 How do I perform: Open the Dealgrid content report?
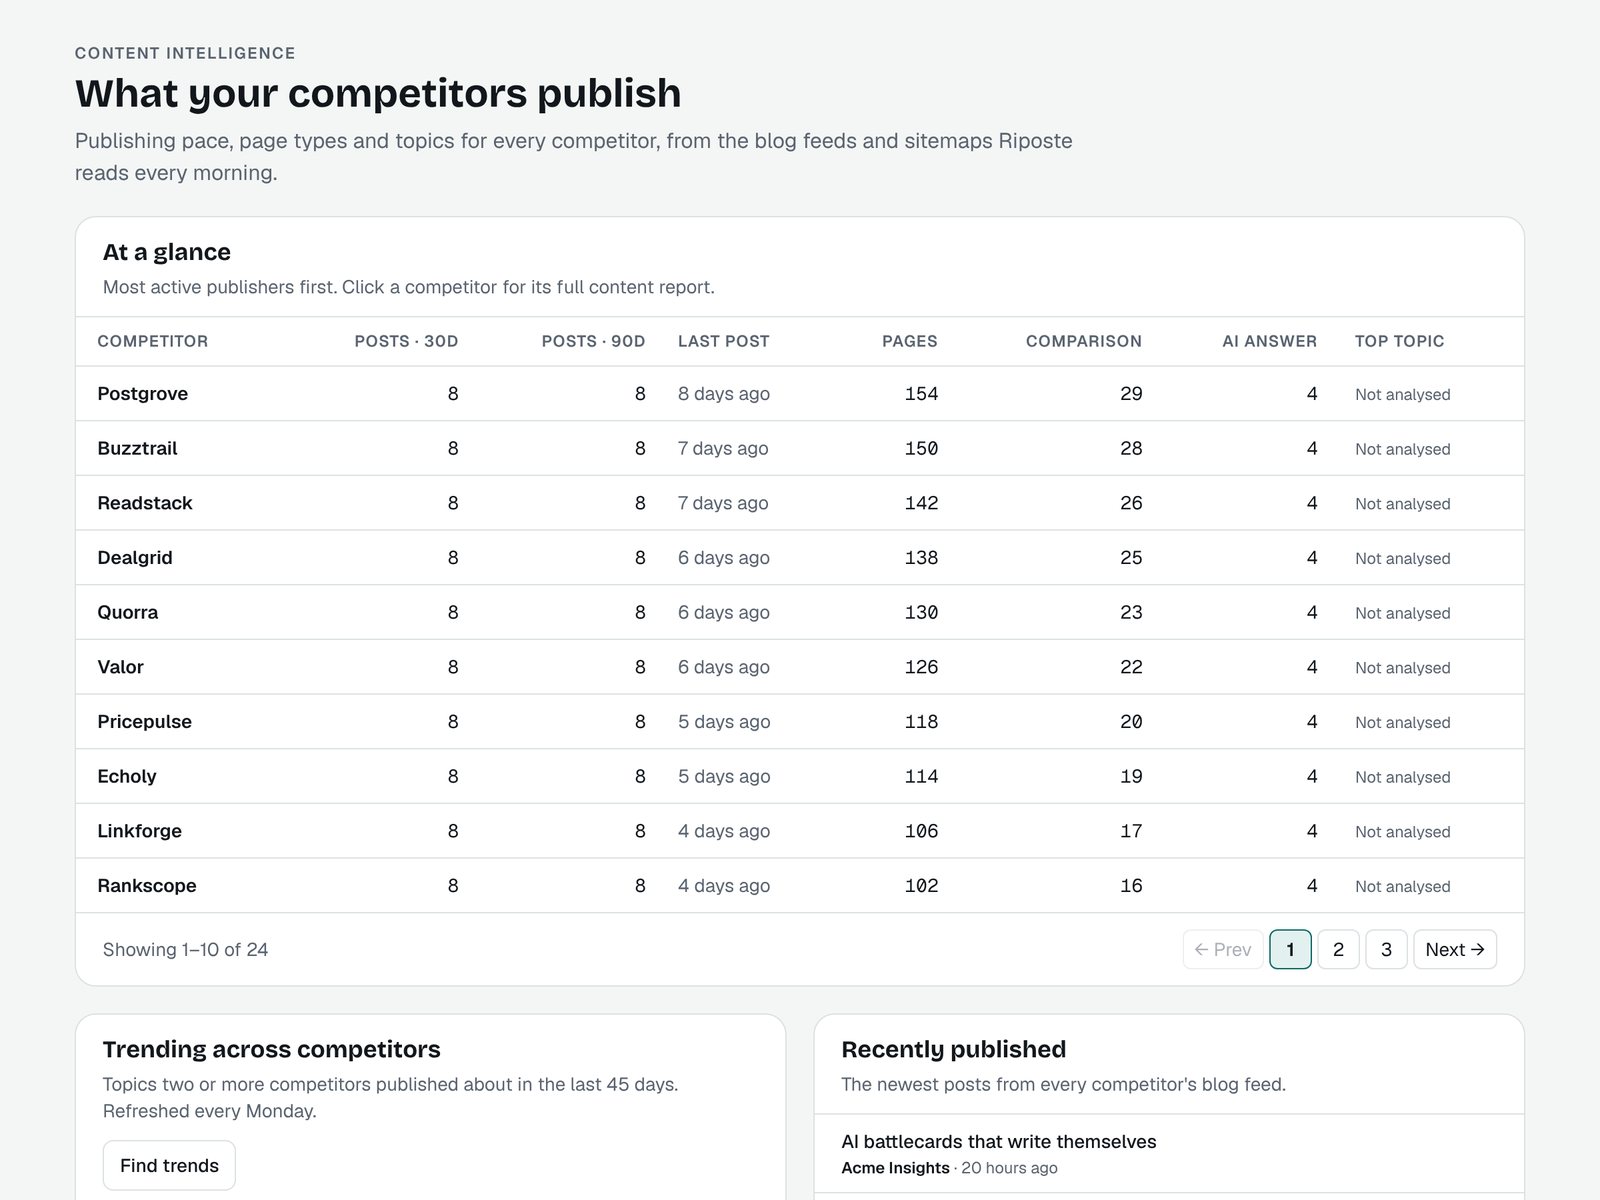click(135, 558)
